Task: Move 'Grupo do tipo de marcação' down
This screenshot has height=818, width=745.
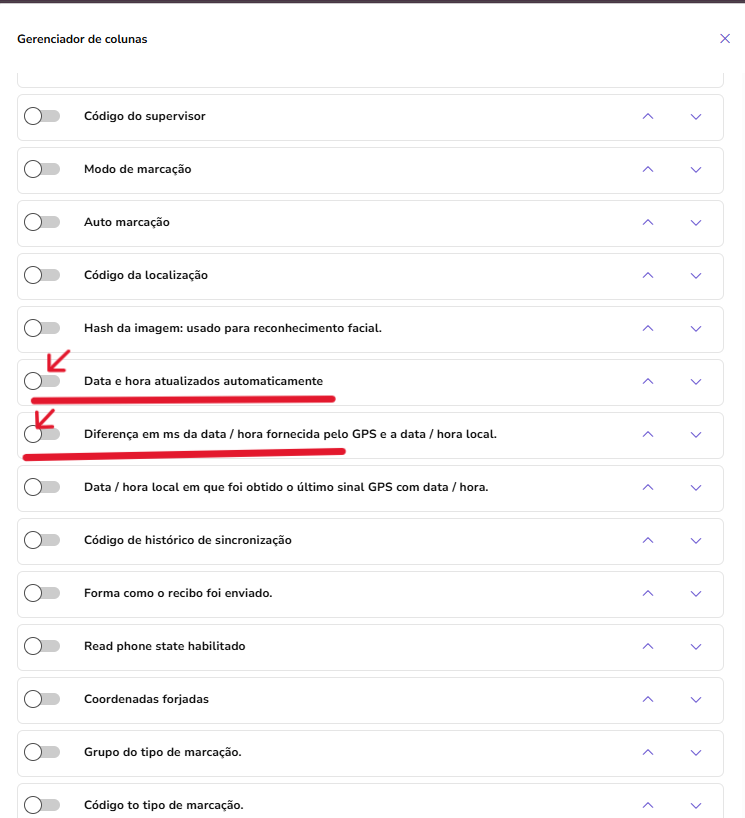Action: (x=696, y=752)
